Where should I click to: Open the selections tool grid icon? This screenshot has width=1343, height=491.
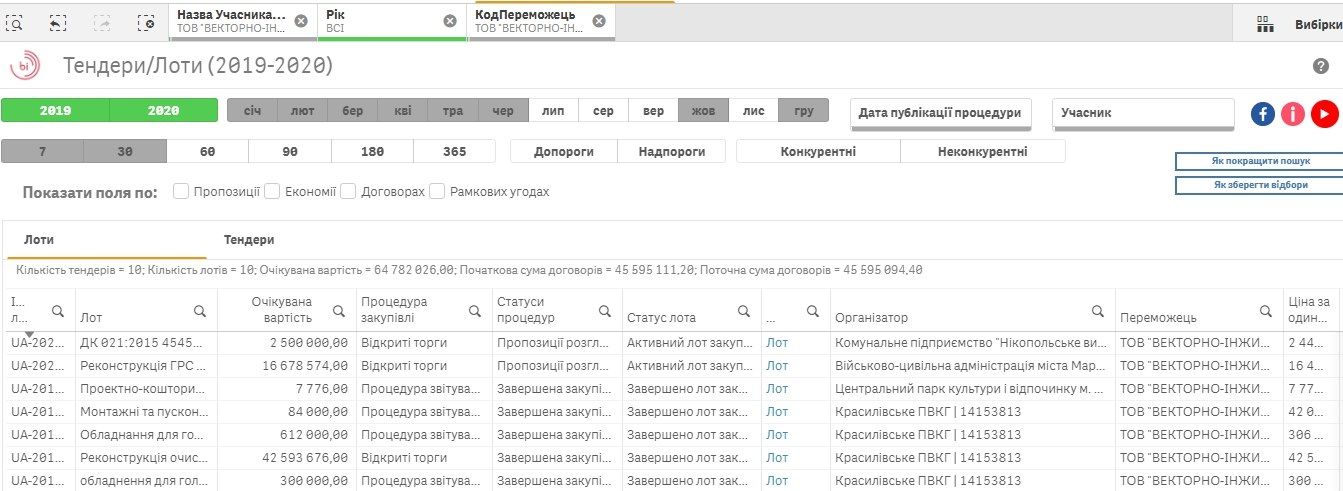click(1266, 24)
